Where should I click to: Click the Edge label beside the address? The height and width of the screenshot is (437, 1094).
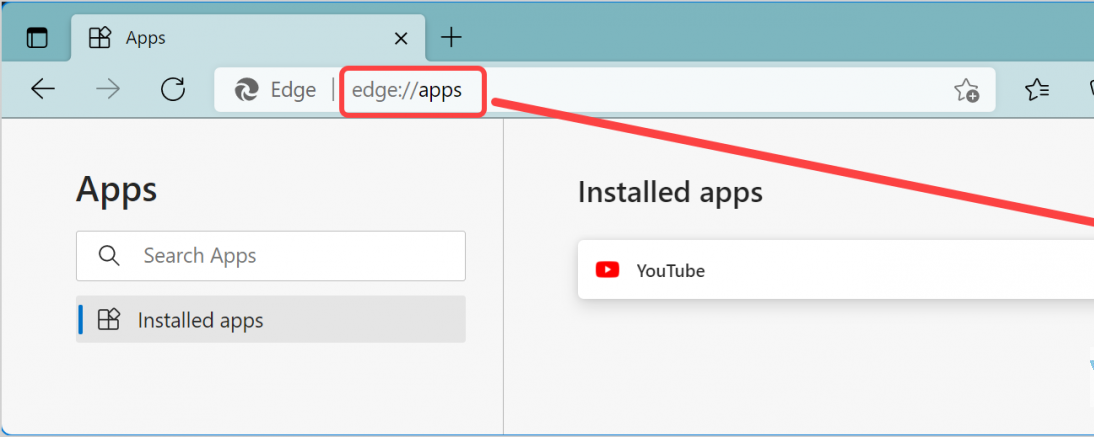(293, 90)
